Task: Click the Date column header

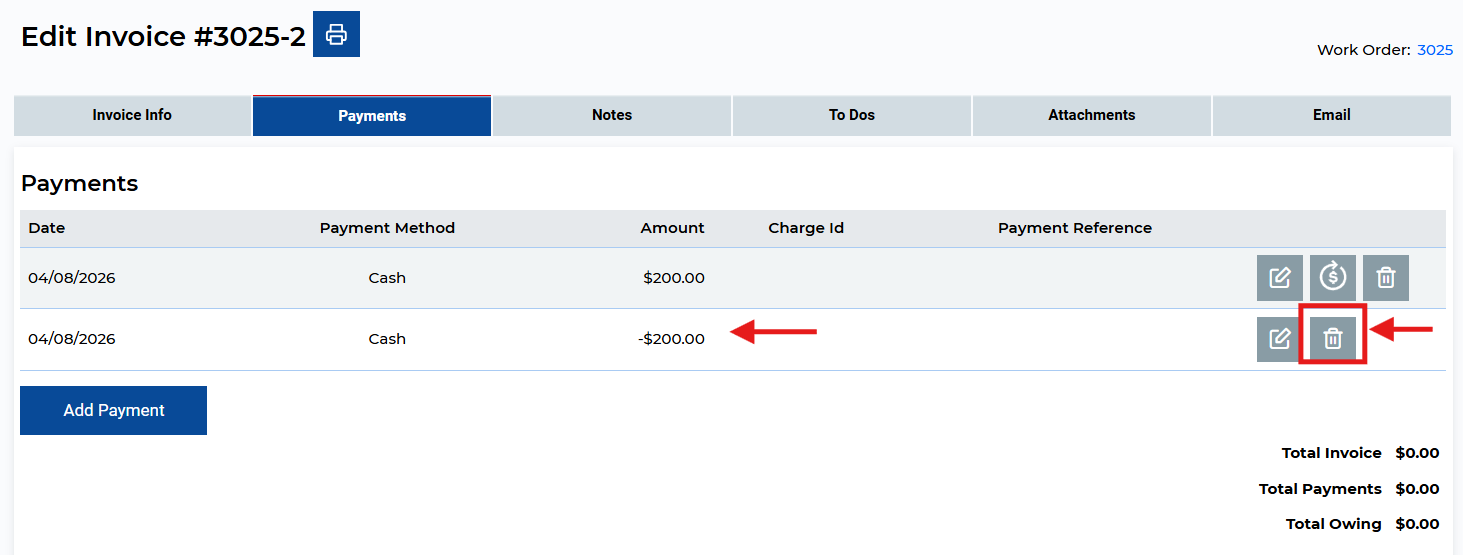Action: [47, 228]
